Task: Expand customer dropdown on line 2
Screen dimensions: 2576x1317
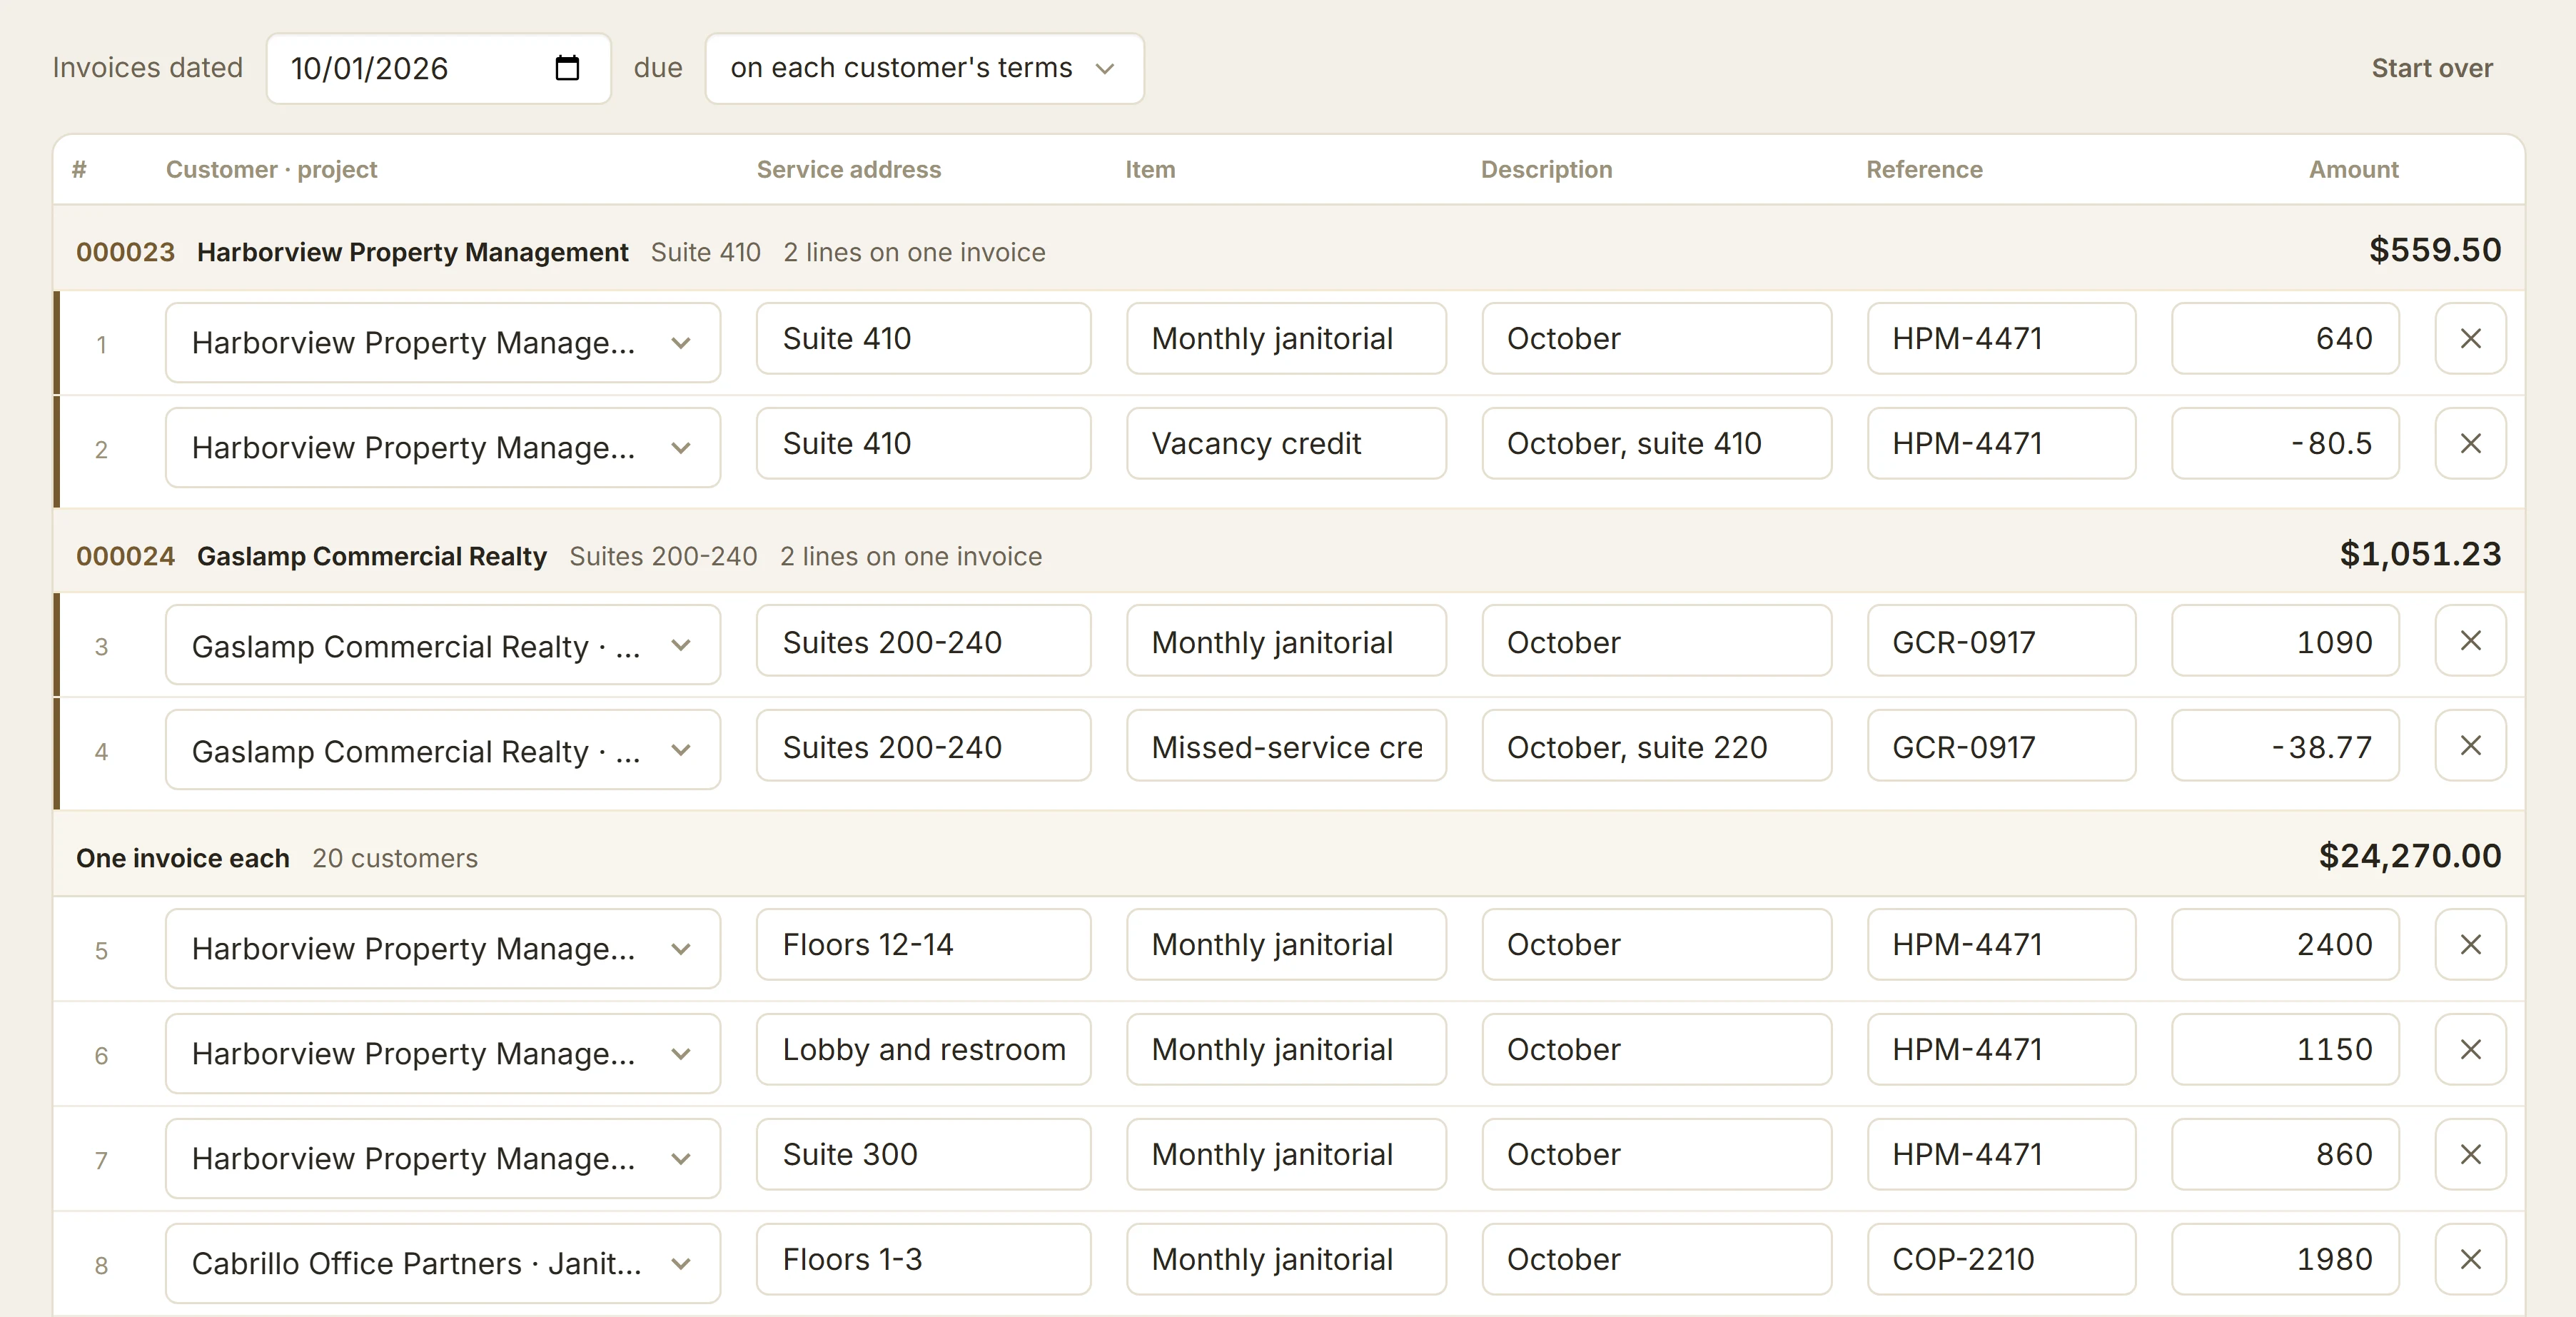Action: [442, 448]
